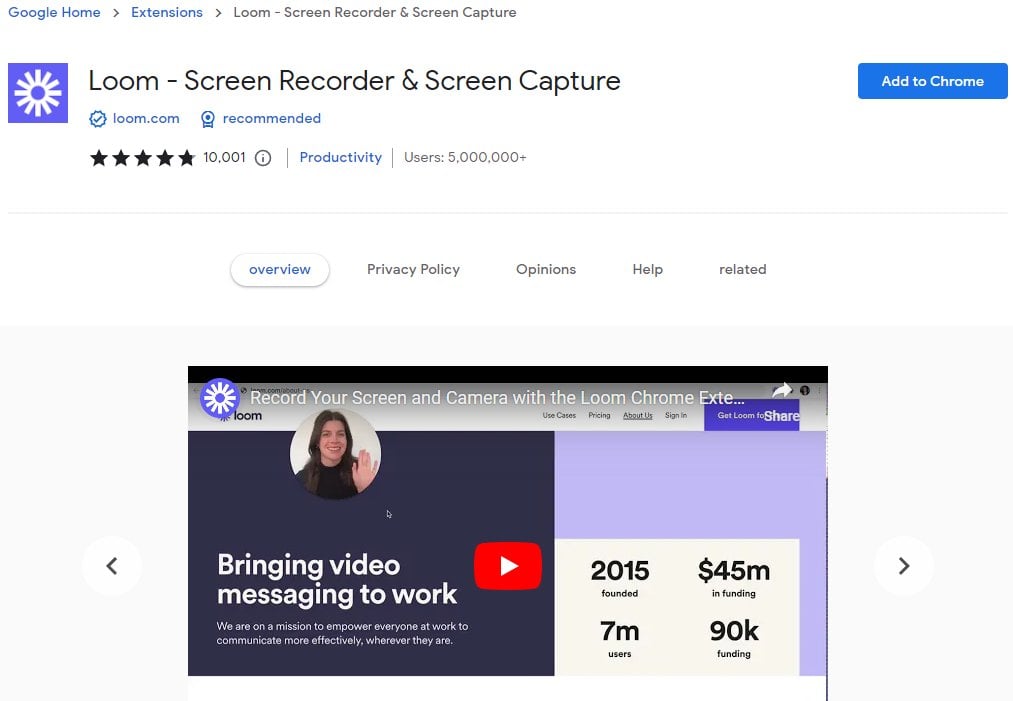
Task: Show the related tab
Action: pos(743,269)
